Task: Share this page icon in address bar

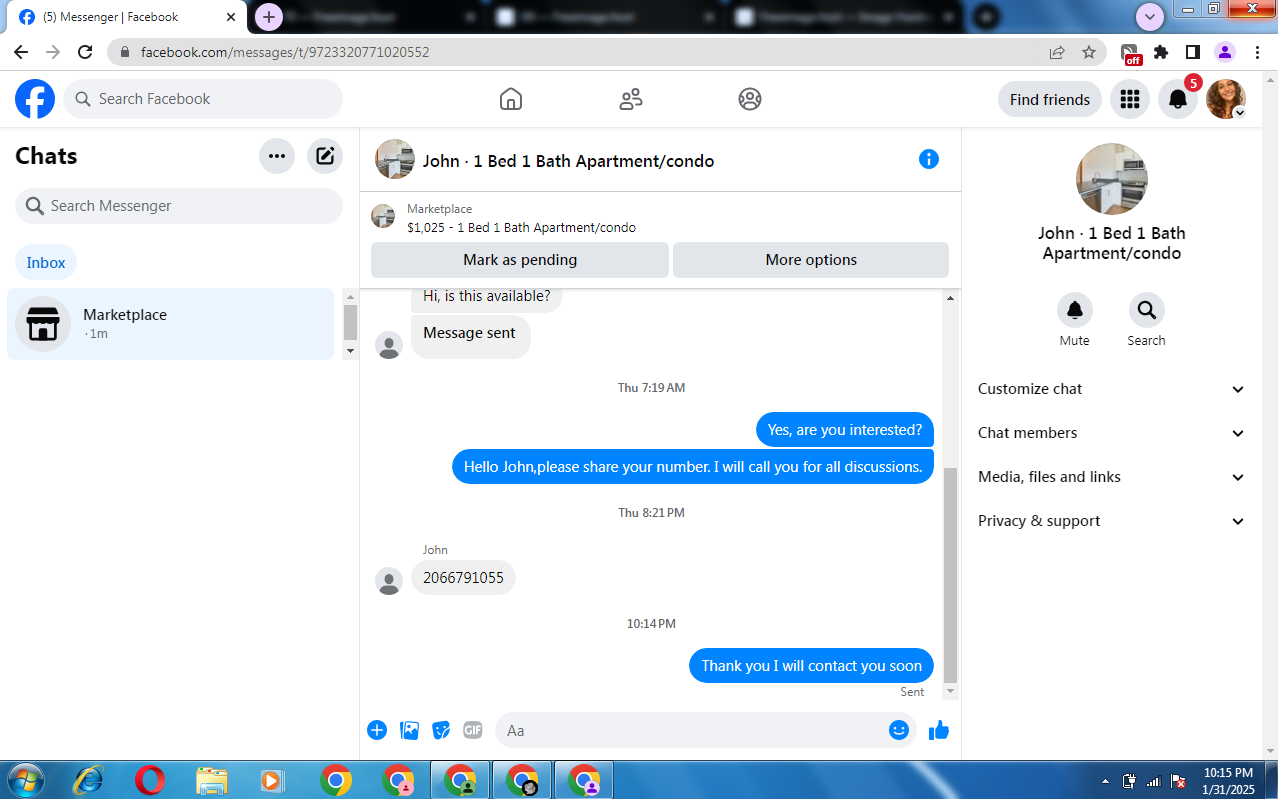Action: pos(1057,52)
